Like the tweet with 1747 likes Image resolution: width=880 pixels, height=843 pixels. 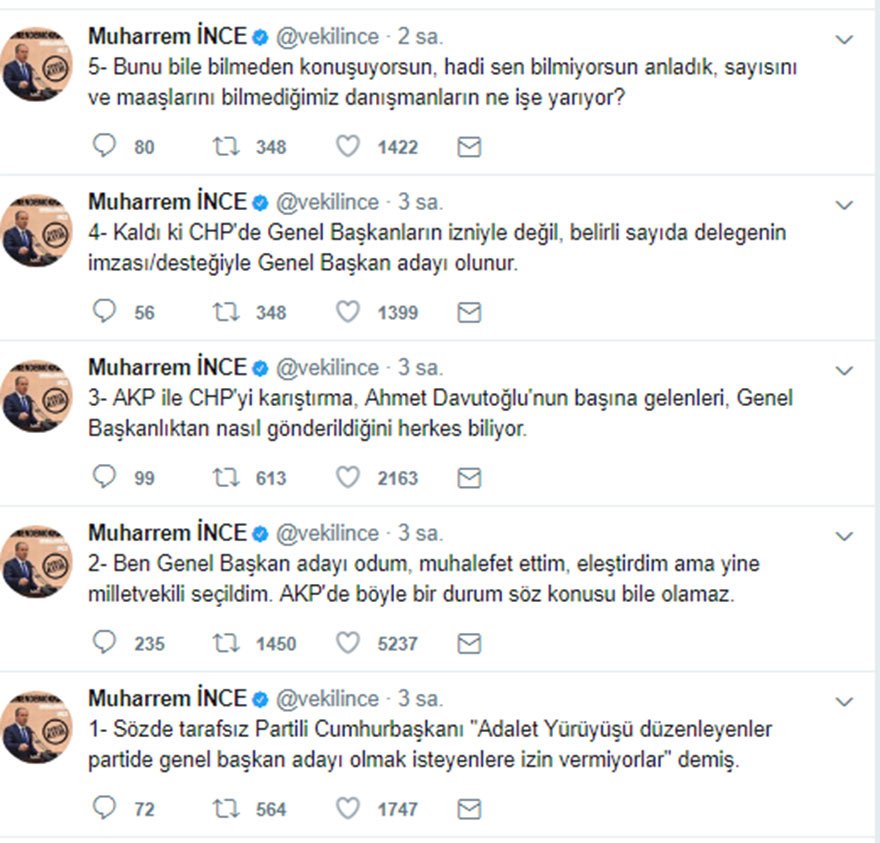347,808
